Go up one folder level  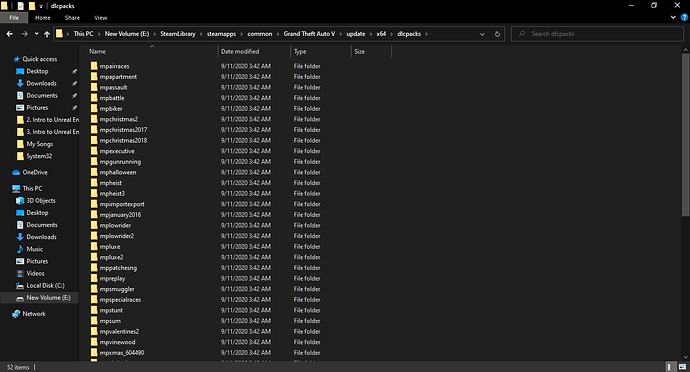(x=47, y=34)
